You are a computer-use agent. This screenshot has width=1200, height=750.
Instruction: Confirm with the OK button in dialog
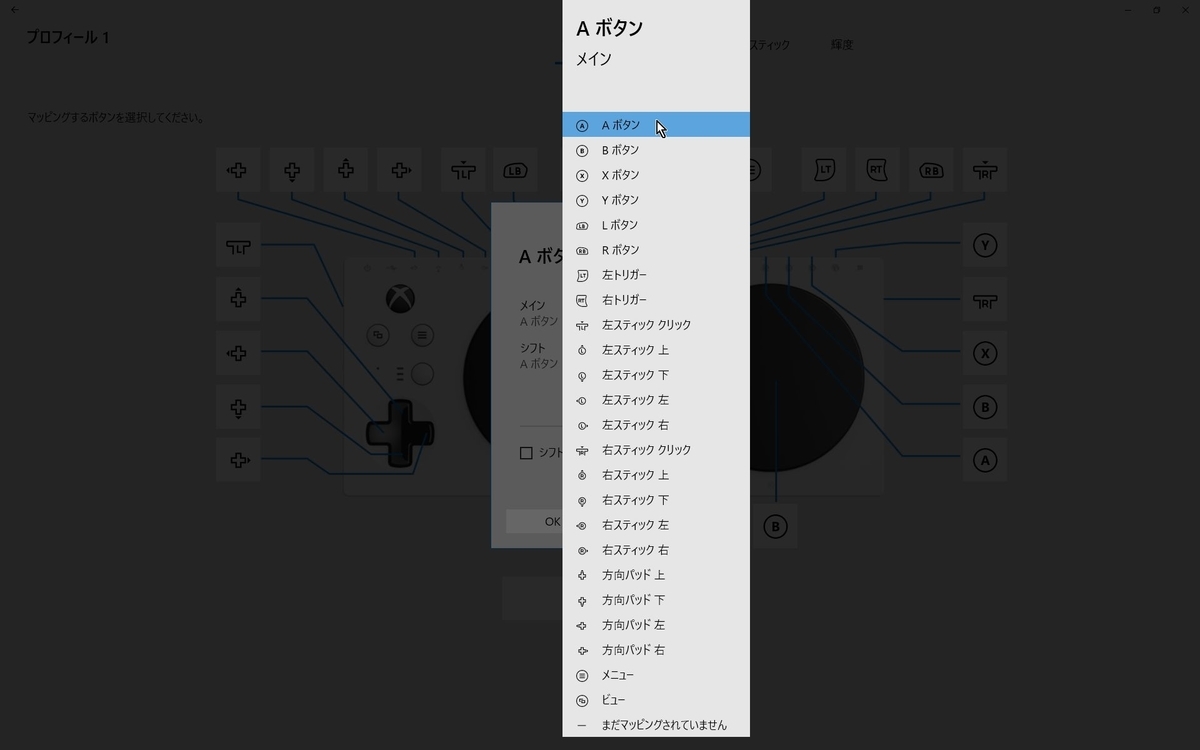535,521
